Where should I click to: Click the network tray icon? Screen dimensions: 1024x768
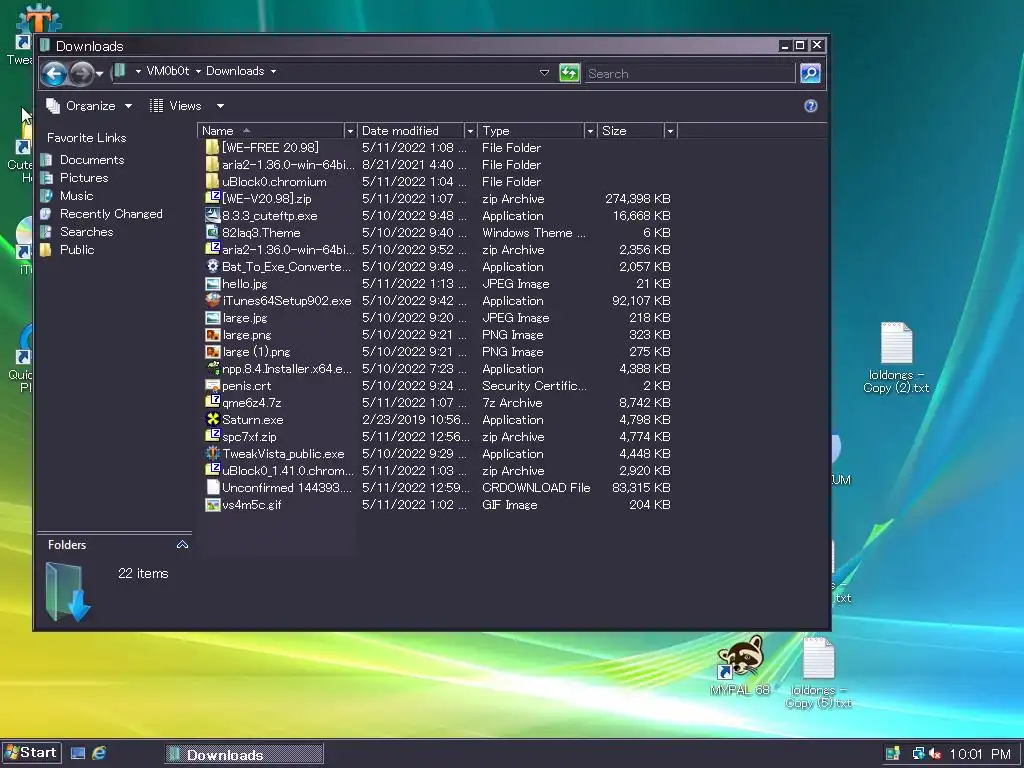coord(918,754)
